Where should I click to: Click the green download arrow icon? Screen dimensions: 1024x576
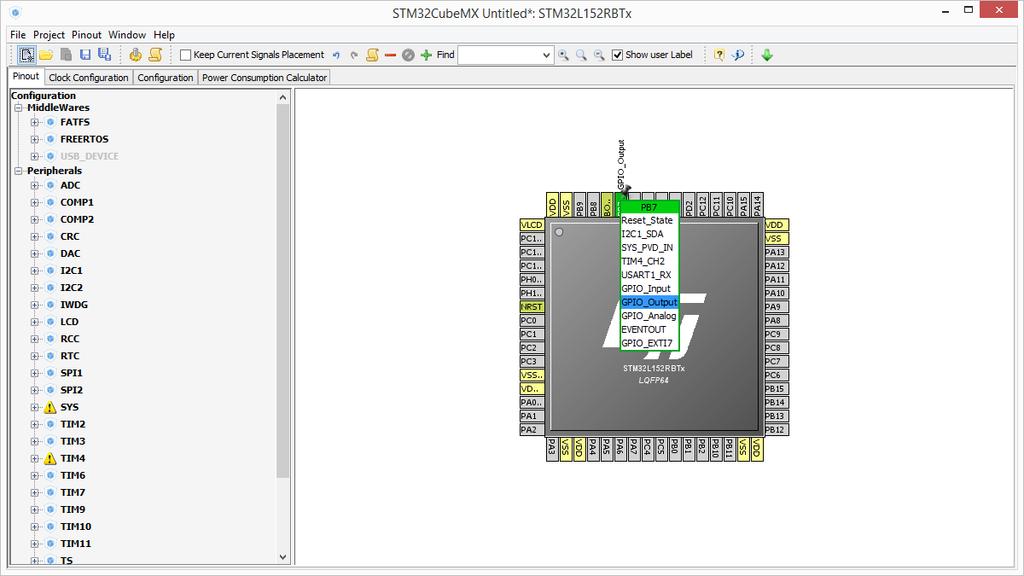coord(767,55)
